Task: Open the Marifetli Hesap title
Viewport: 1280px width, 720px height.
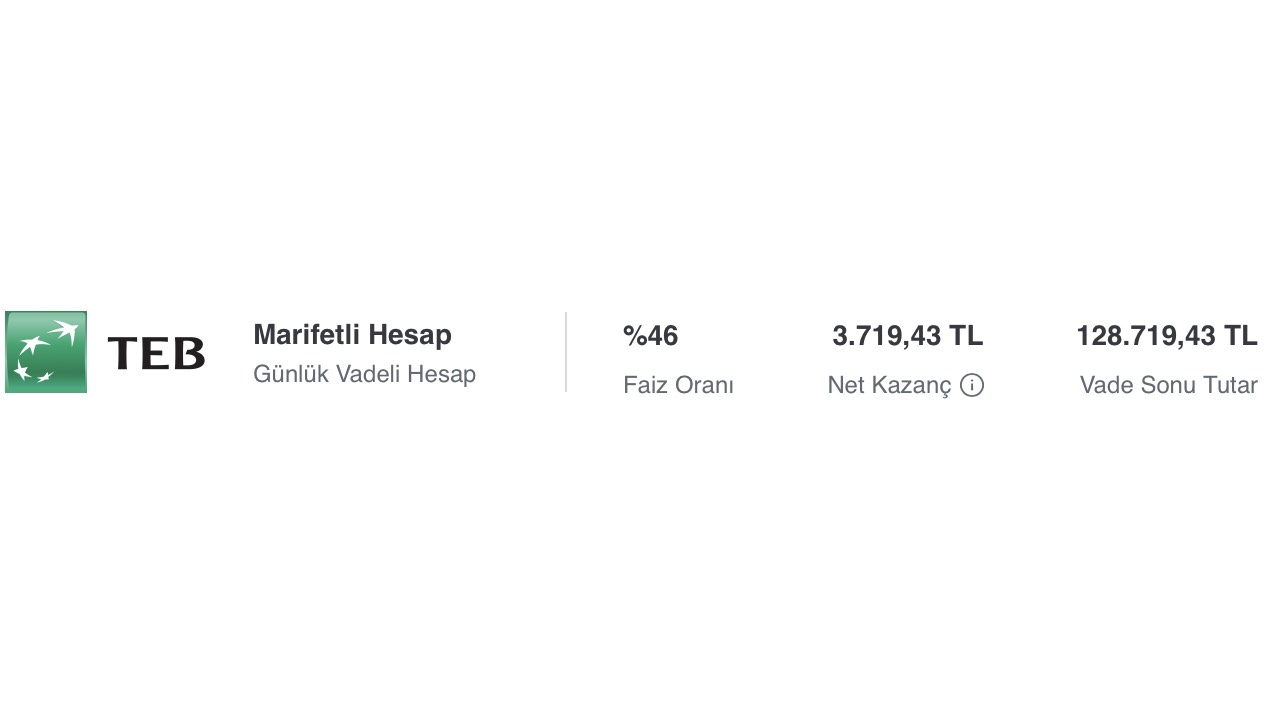Action: [352, 334]
